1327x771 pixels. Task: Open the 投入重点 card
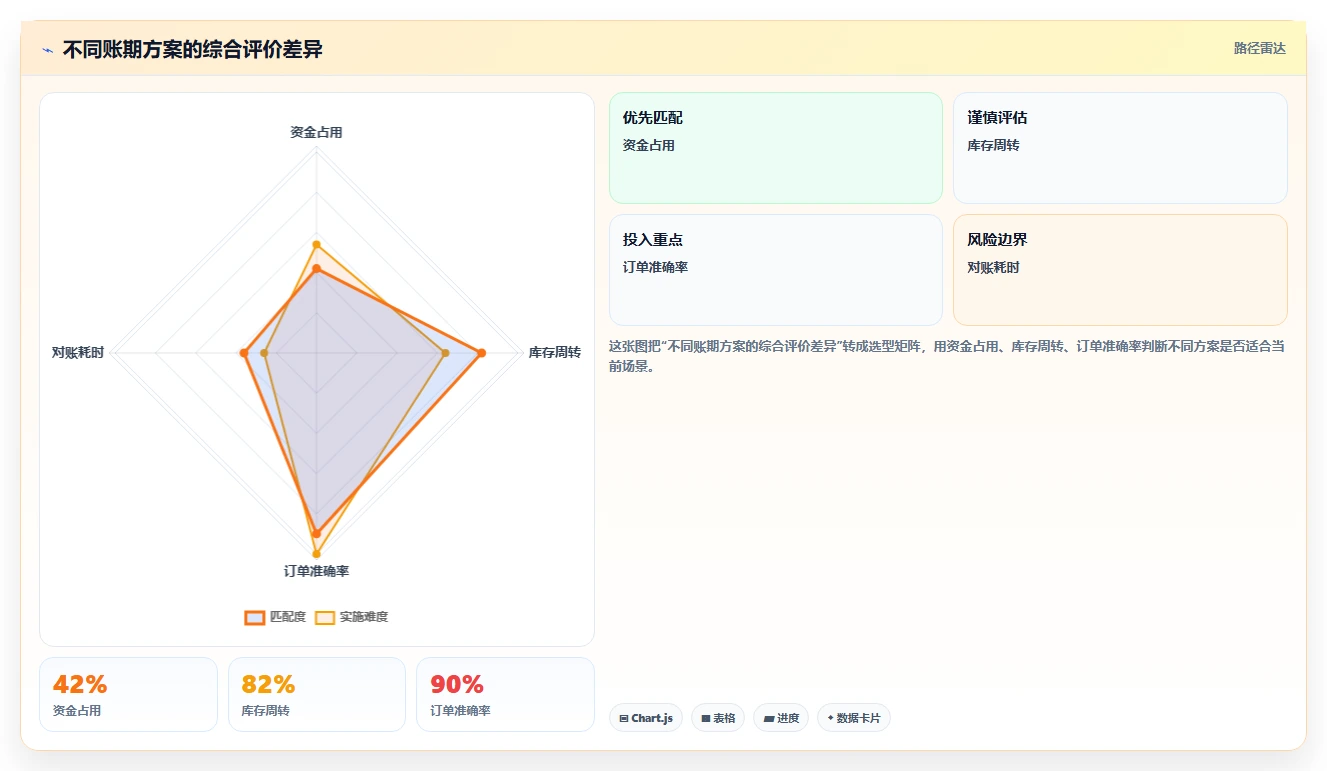[776, 270]
